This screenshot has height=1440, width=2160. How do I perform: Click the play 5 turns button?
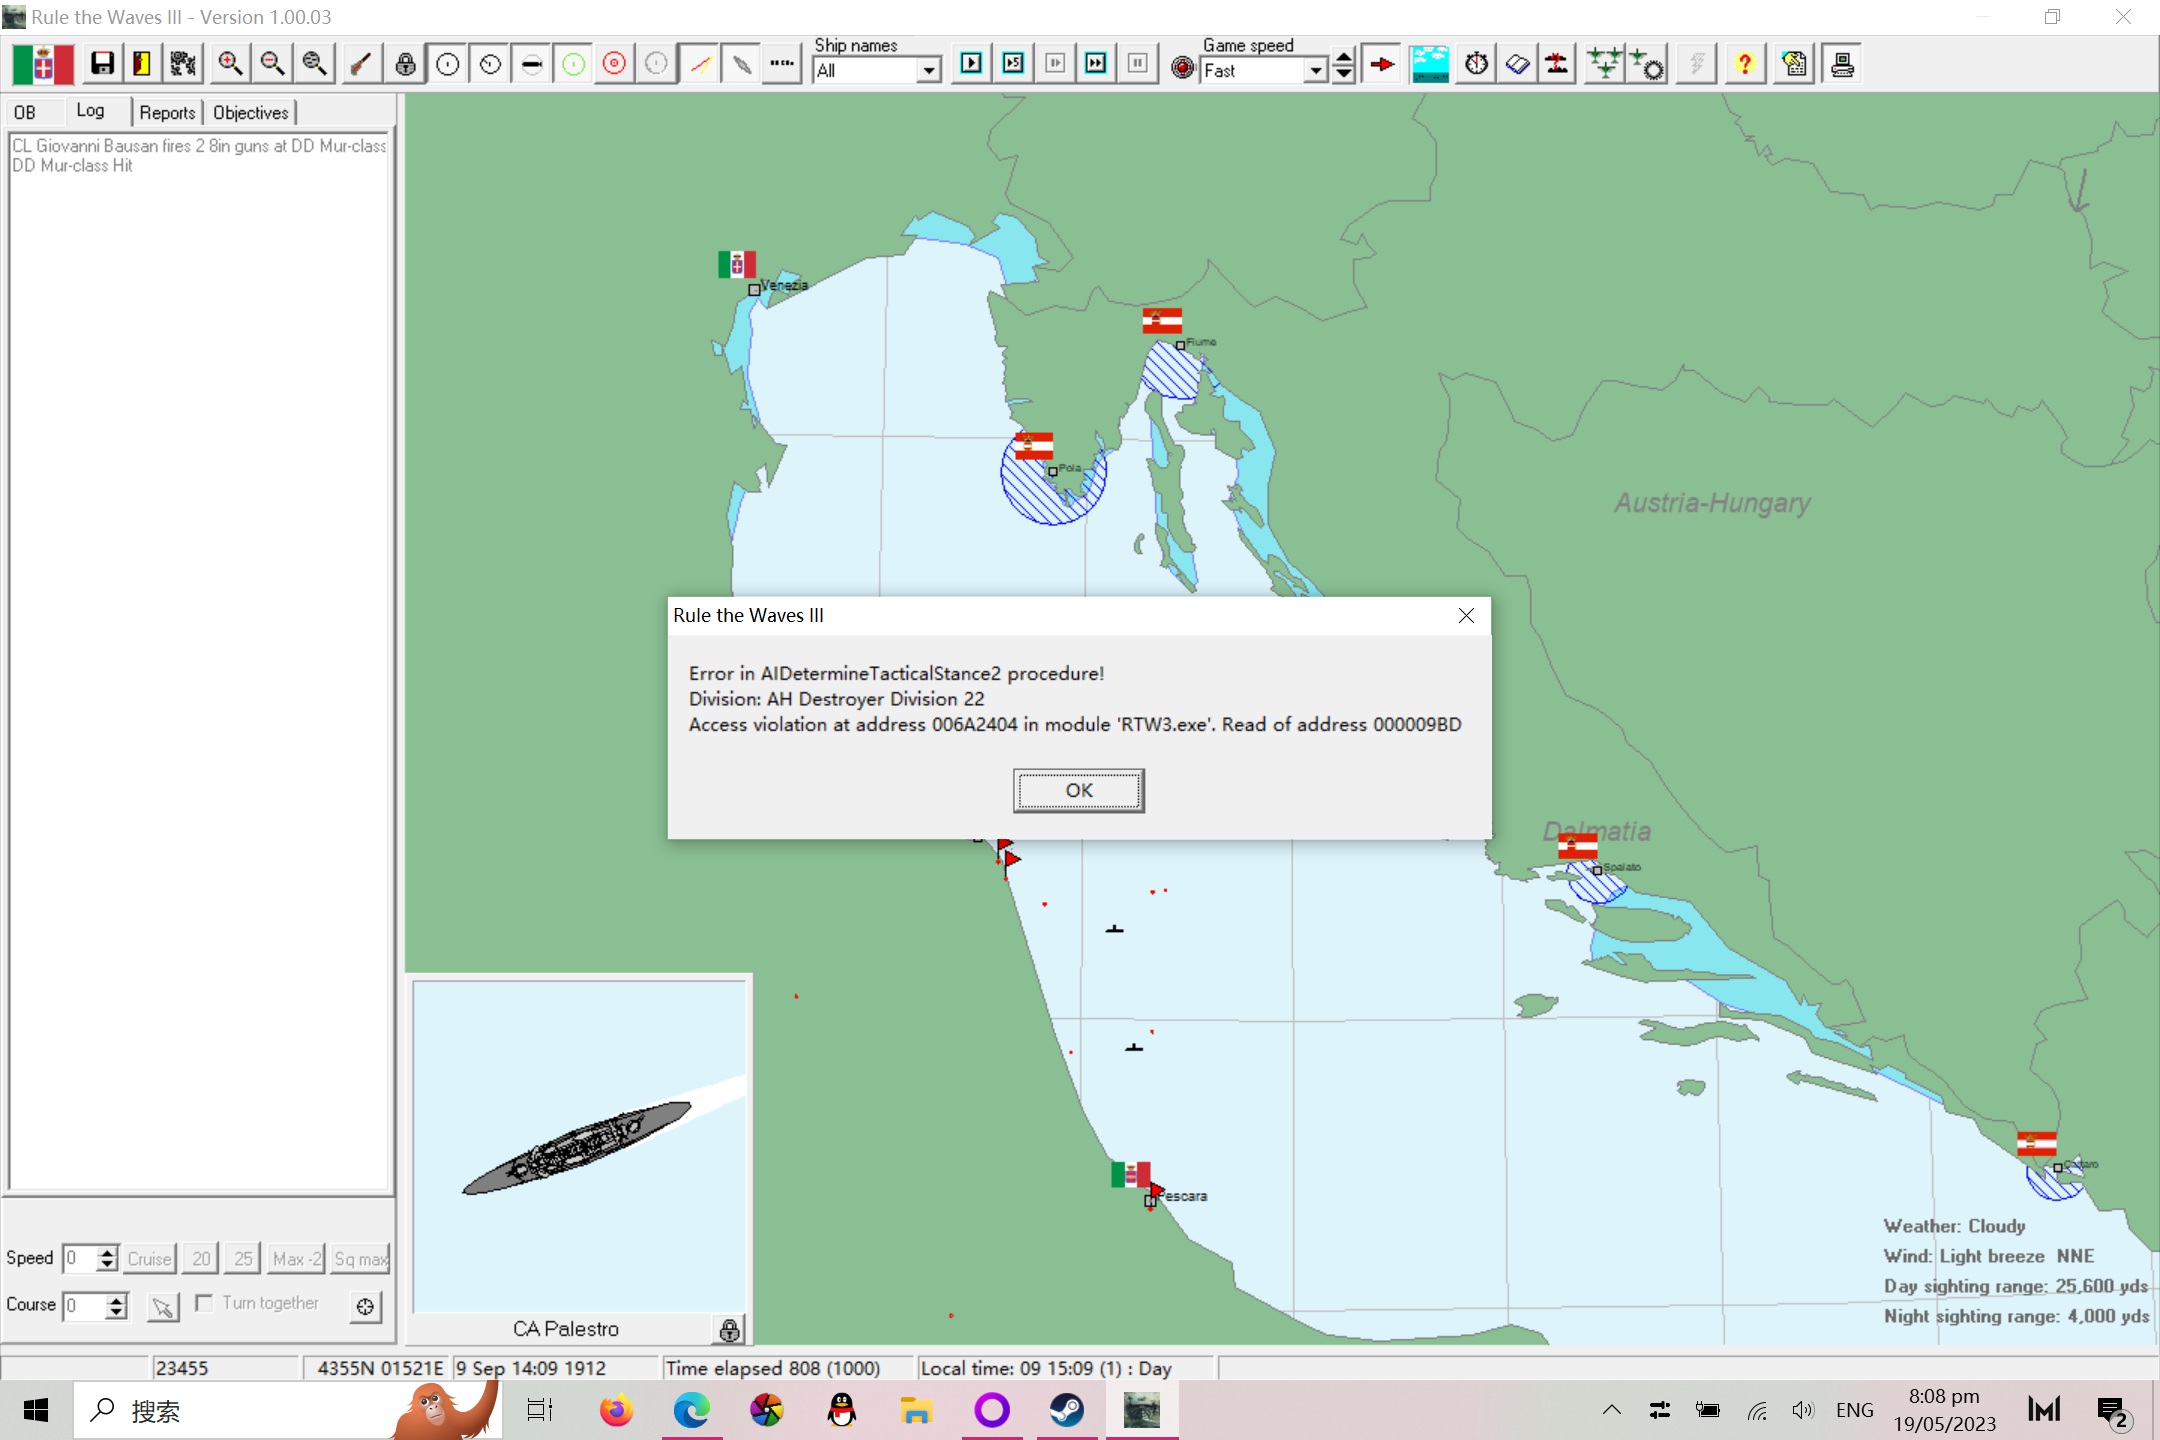[x=1013, y=64]
